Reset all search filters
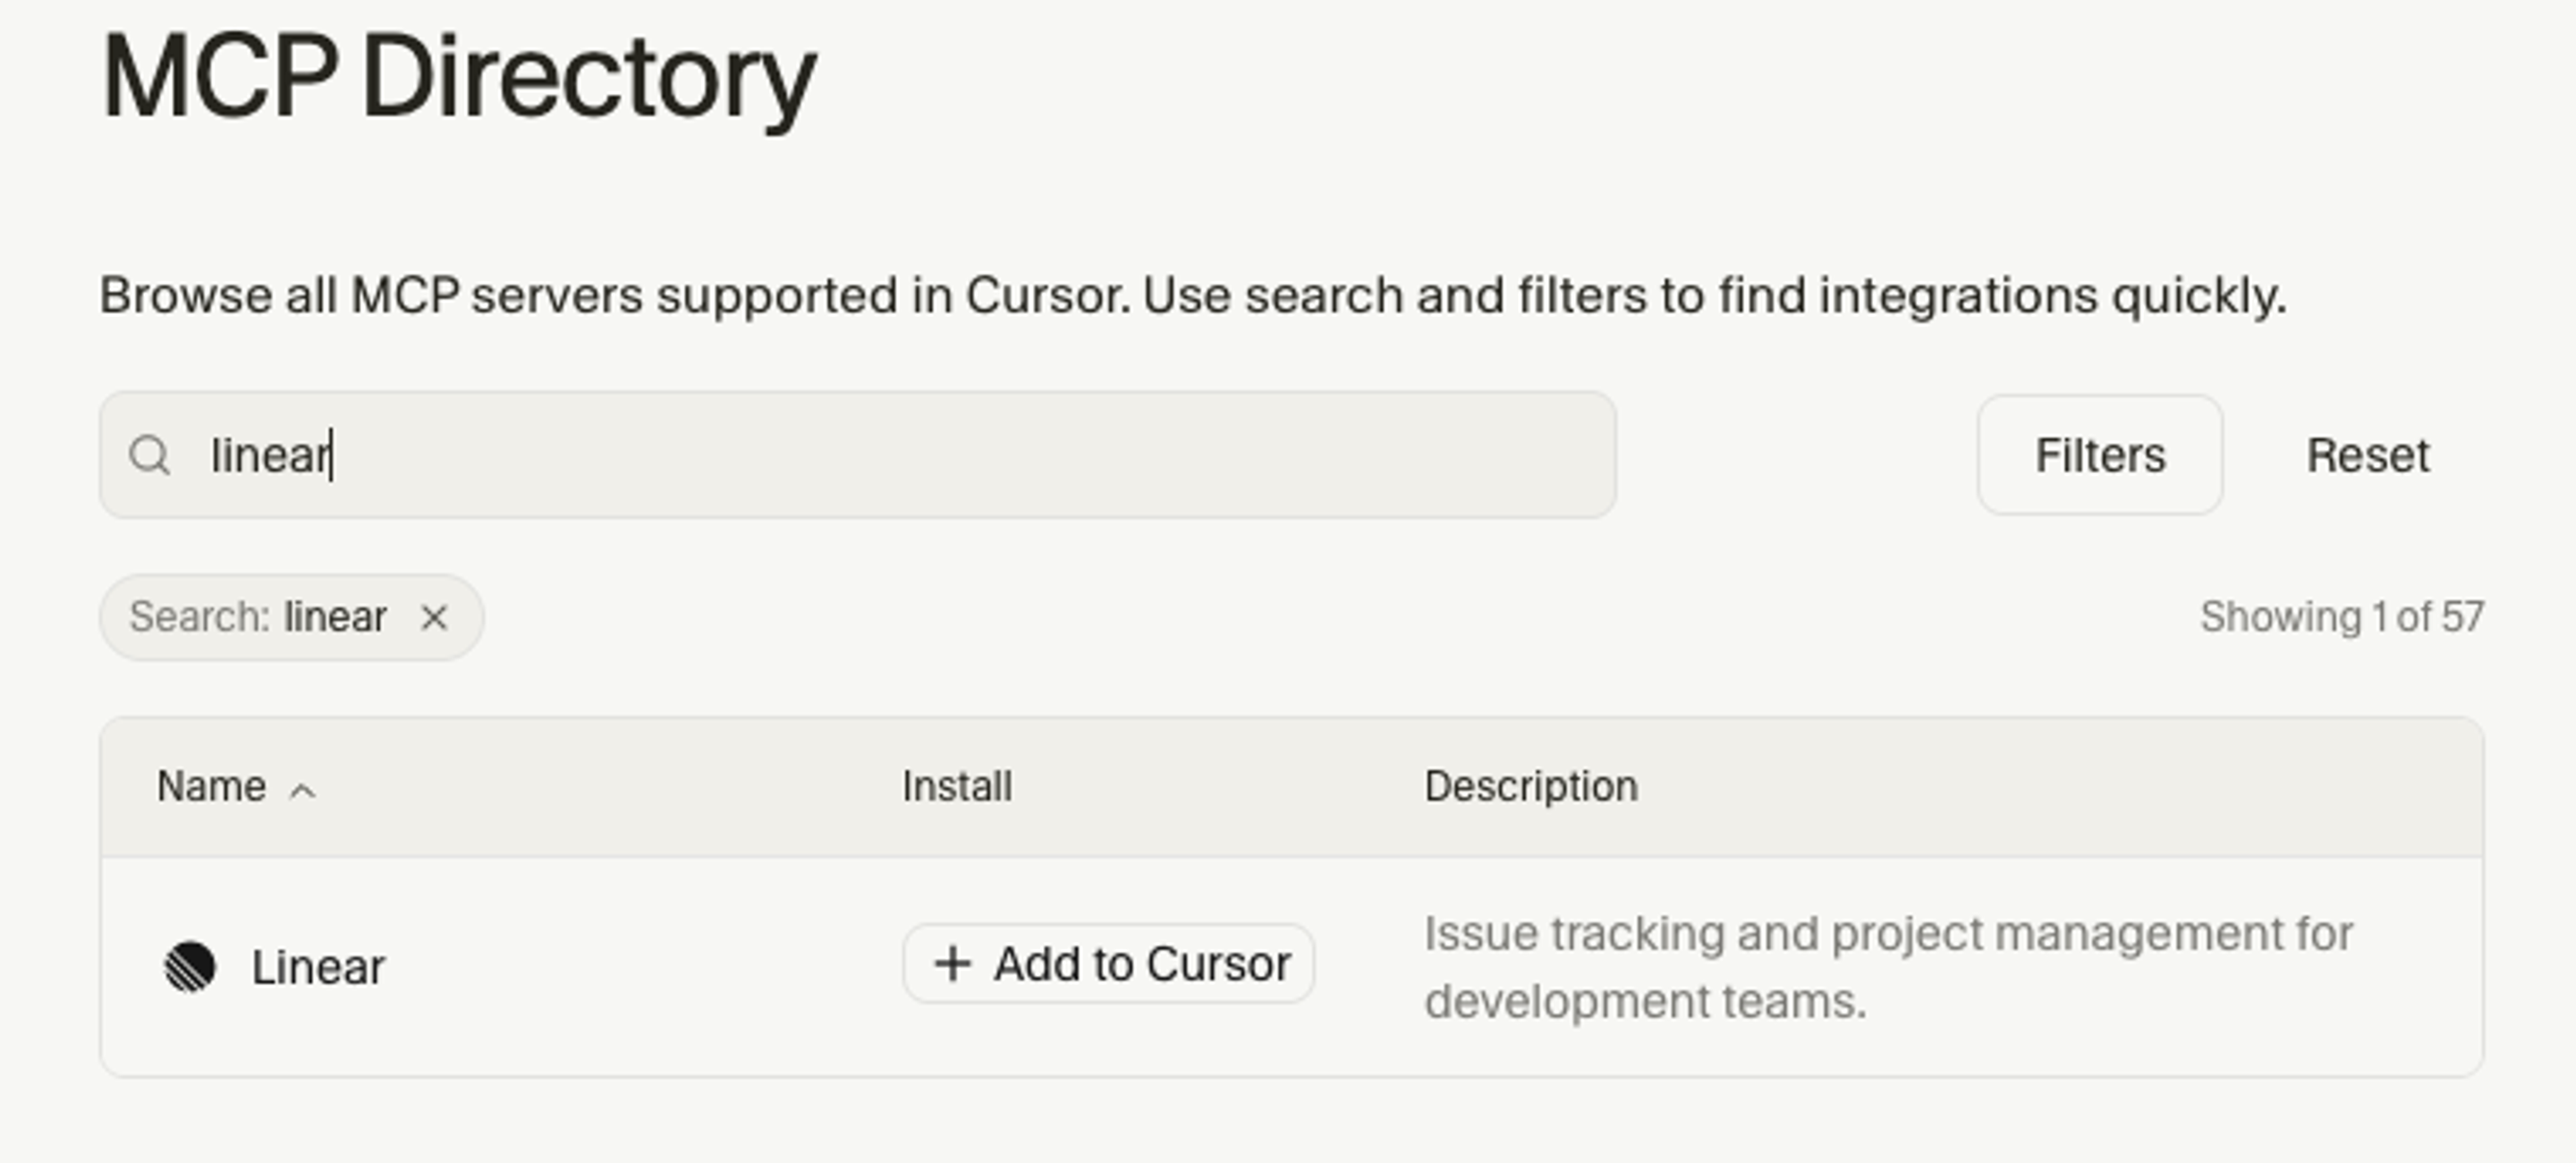 tap(2366, 456)
